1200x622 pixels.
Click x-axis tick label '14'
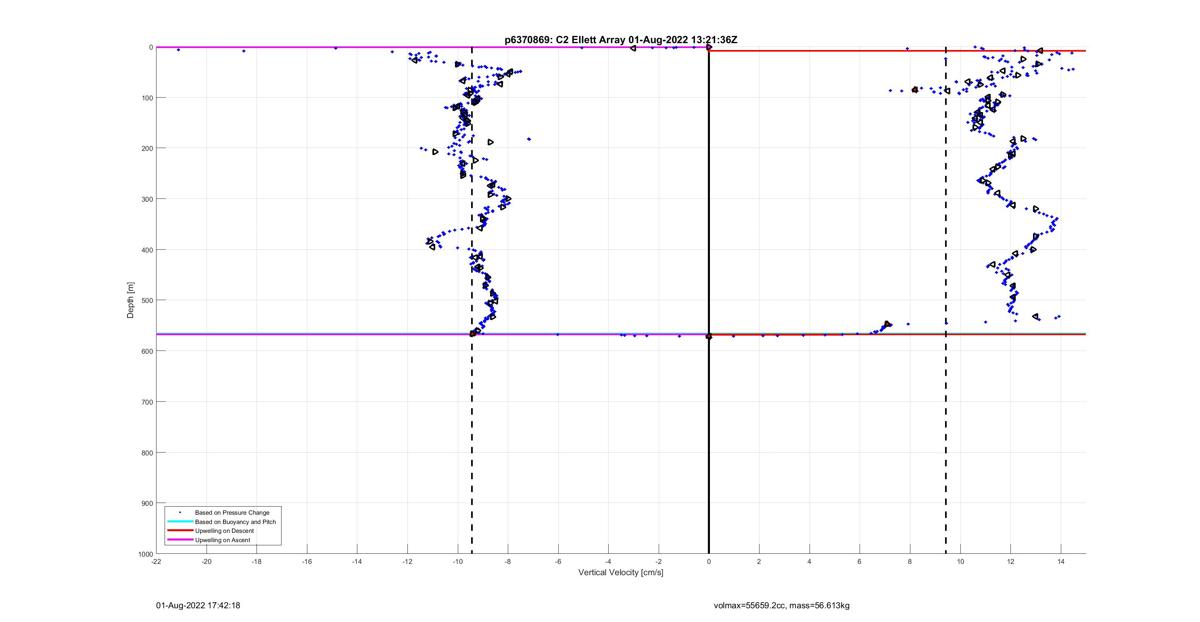click(1061, 561)
